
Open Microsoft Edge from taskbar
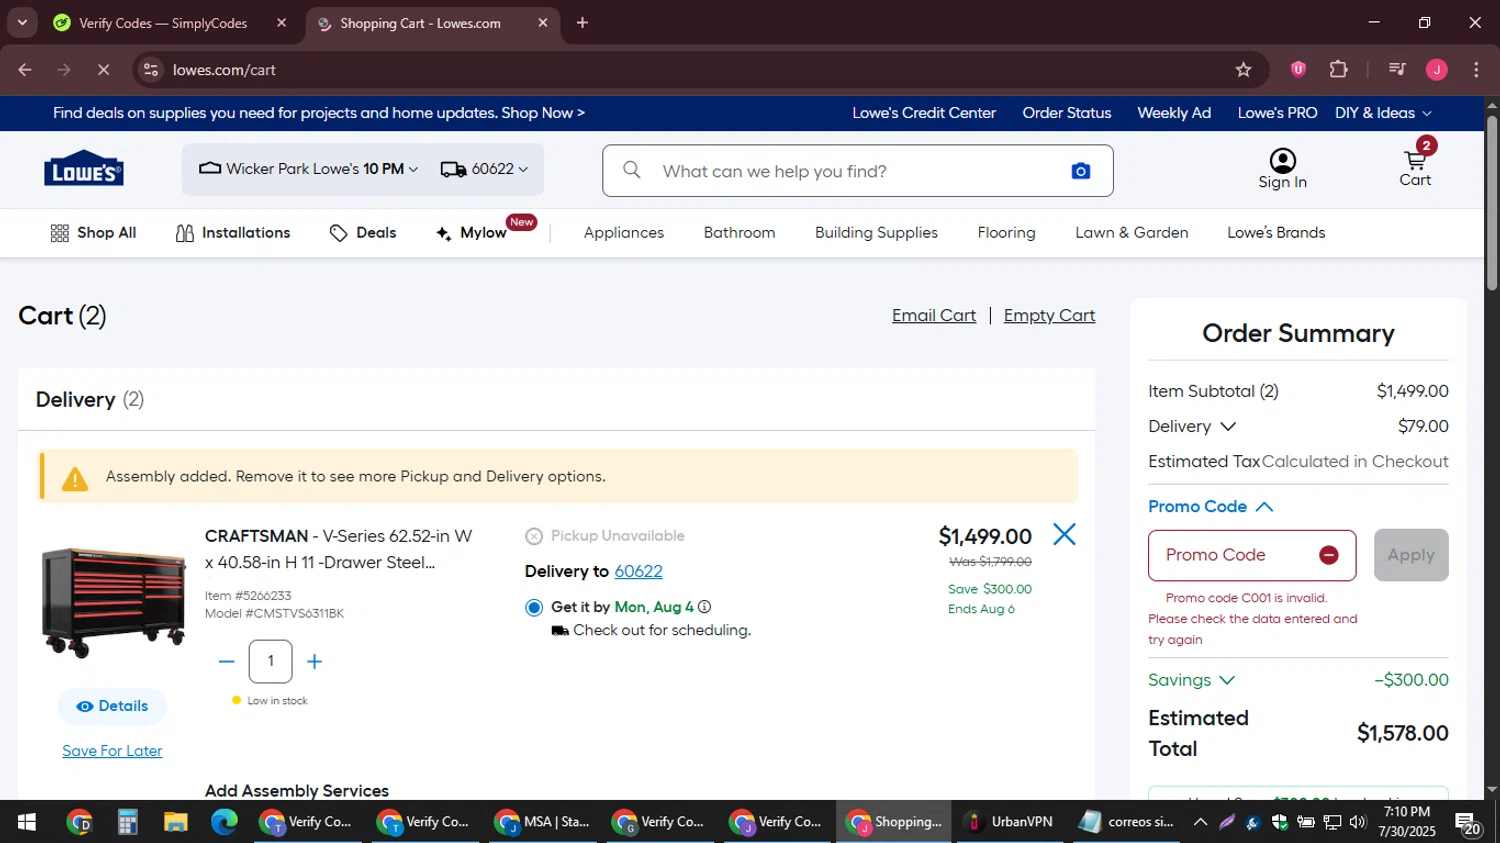coord(224,822)
